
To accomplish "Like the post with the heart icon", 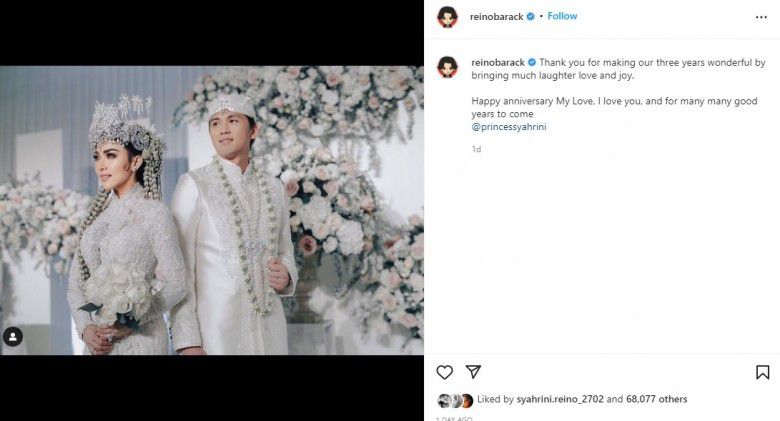I will point(445,372).
